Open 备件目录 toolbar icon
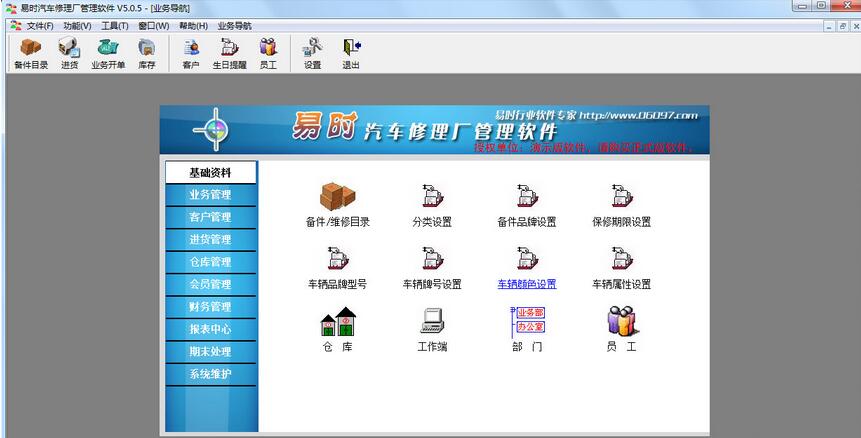 (x=31, y=54)
